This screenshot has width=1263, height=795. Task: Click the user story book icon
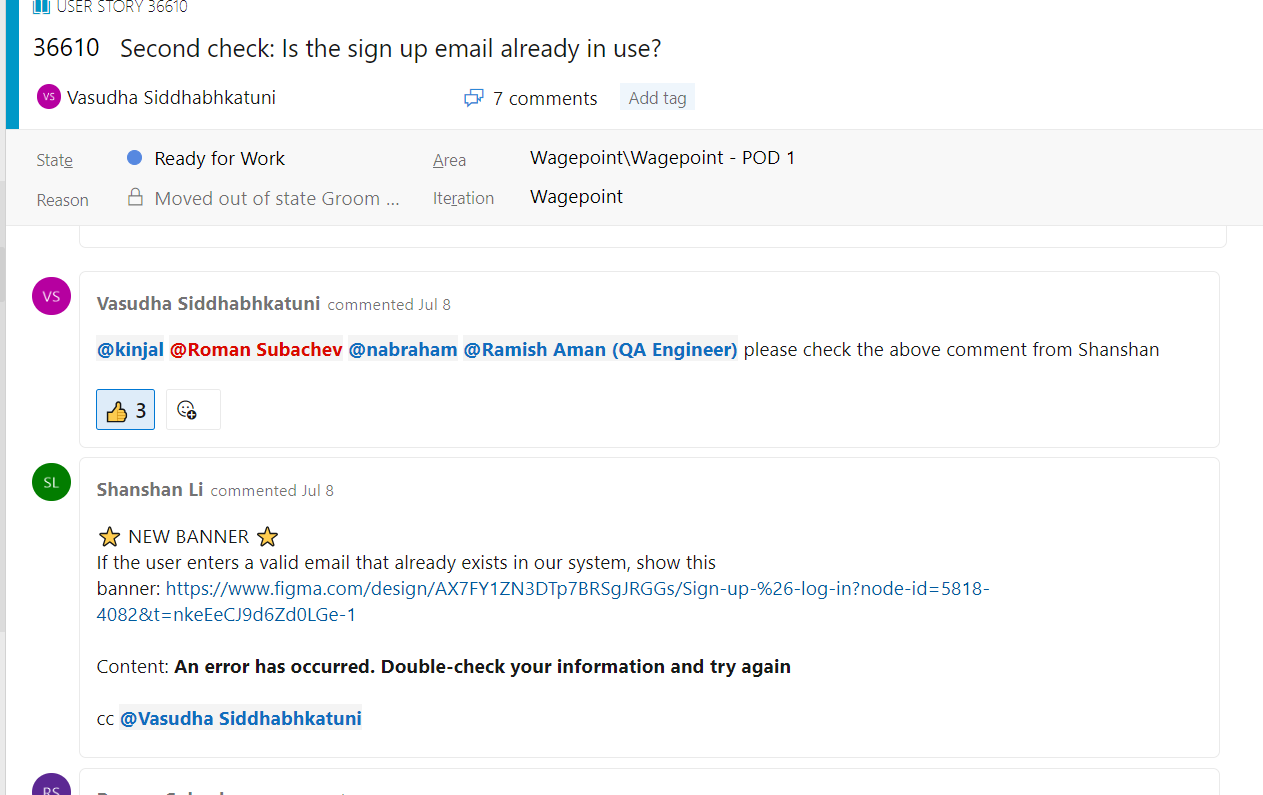click(x=41, y=6)
